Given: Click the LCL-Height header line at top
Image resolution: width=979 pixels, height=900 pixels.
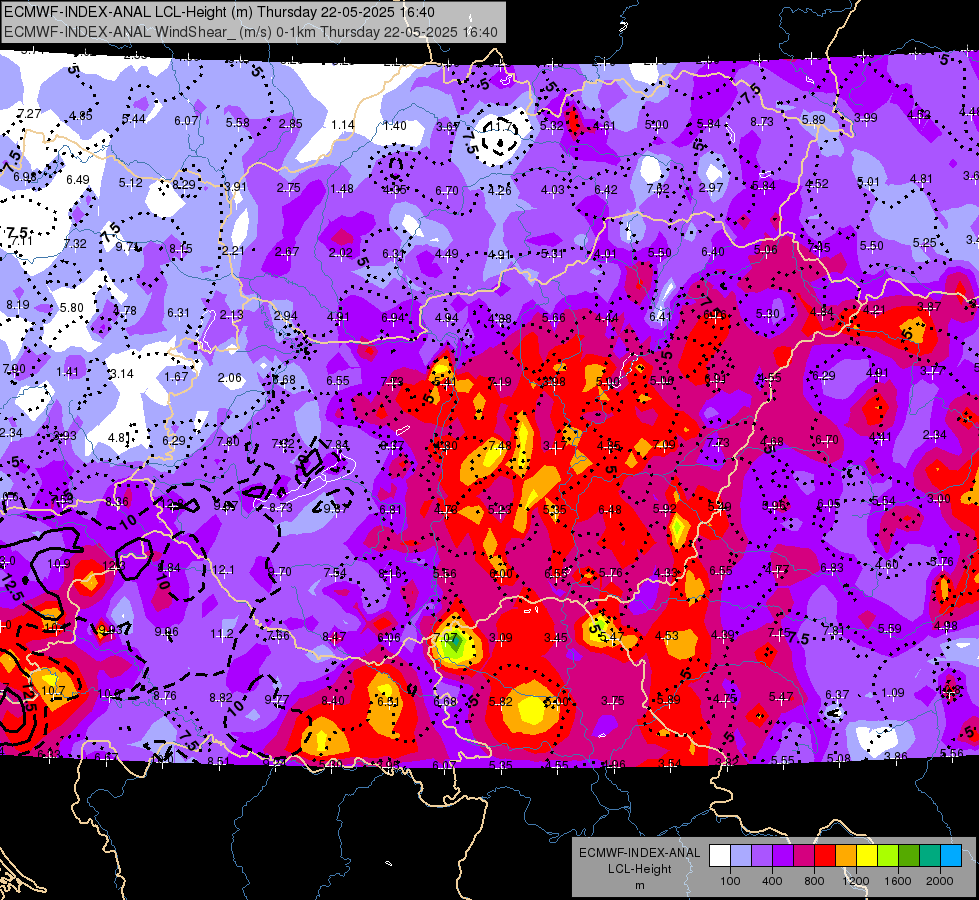Looking at the screenshot, I should tap(219, 12).
